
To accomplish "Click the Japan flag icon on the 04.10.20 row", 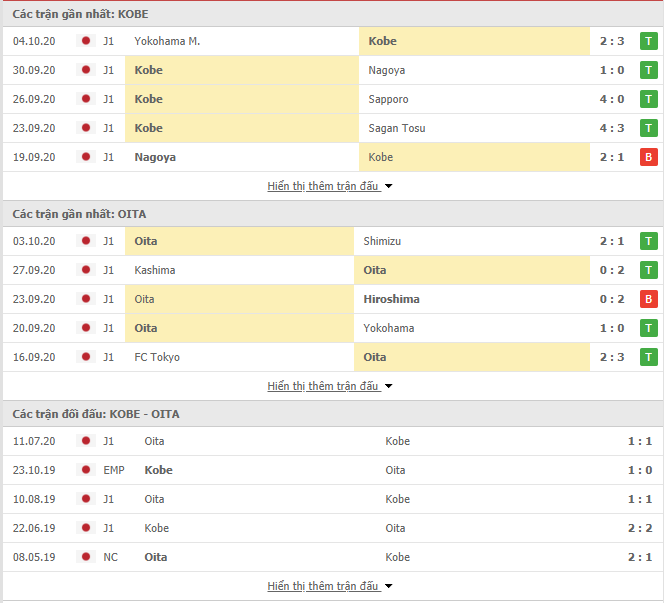I will pos(86,41).
